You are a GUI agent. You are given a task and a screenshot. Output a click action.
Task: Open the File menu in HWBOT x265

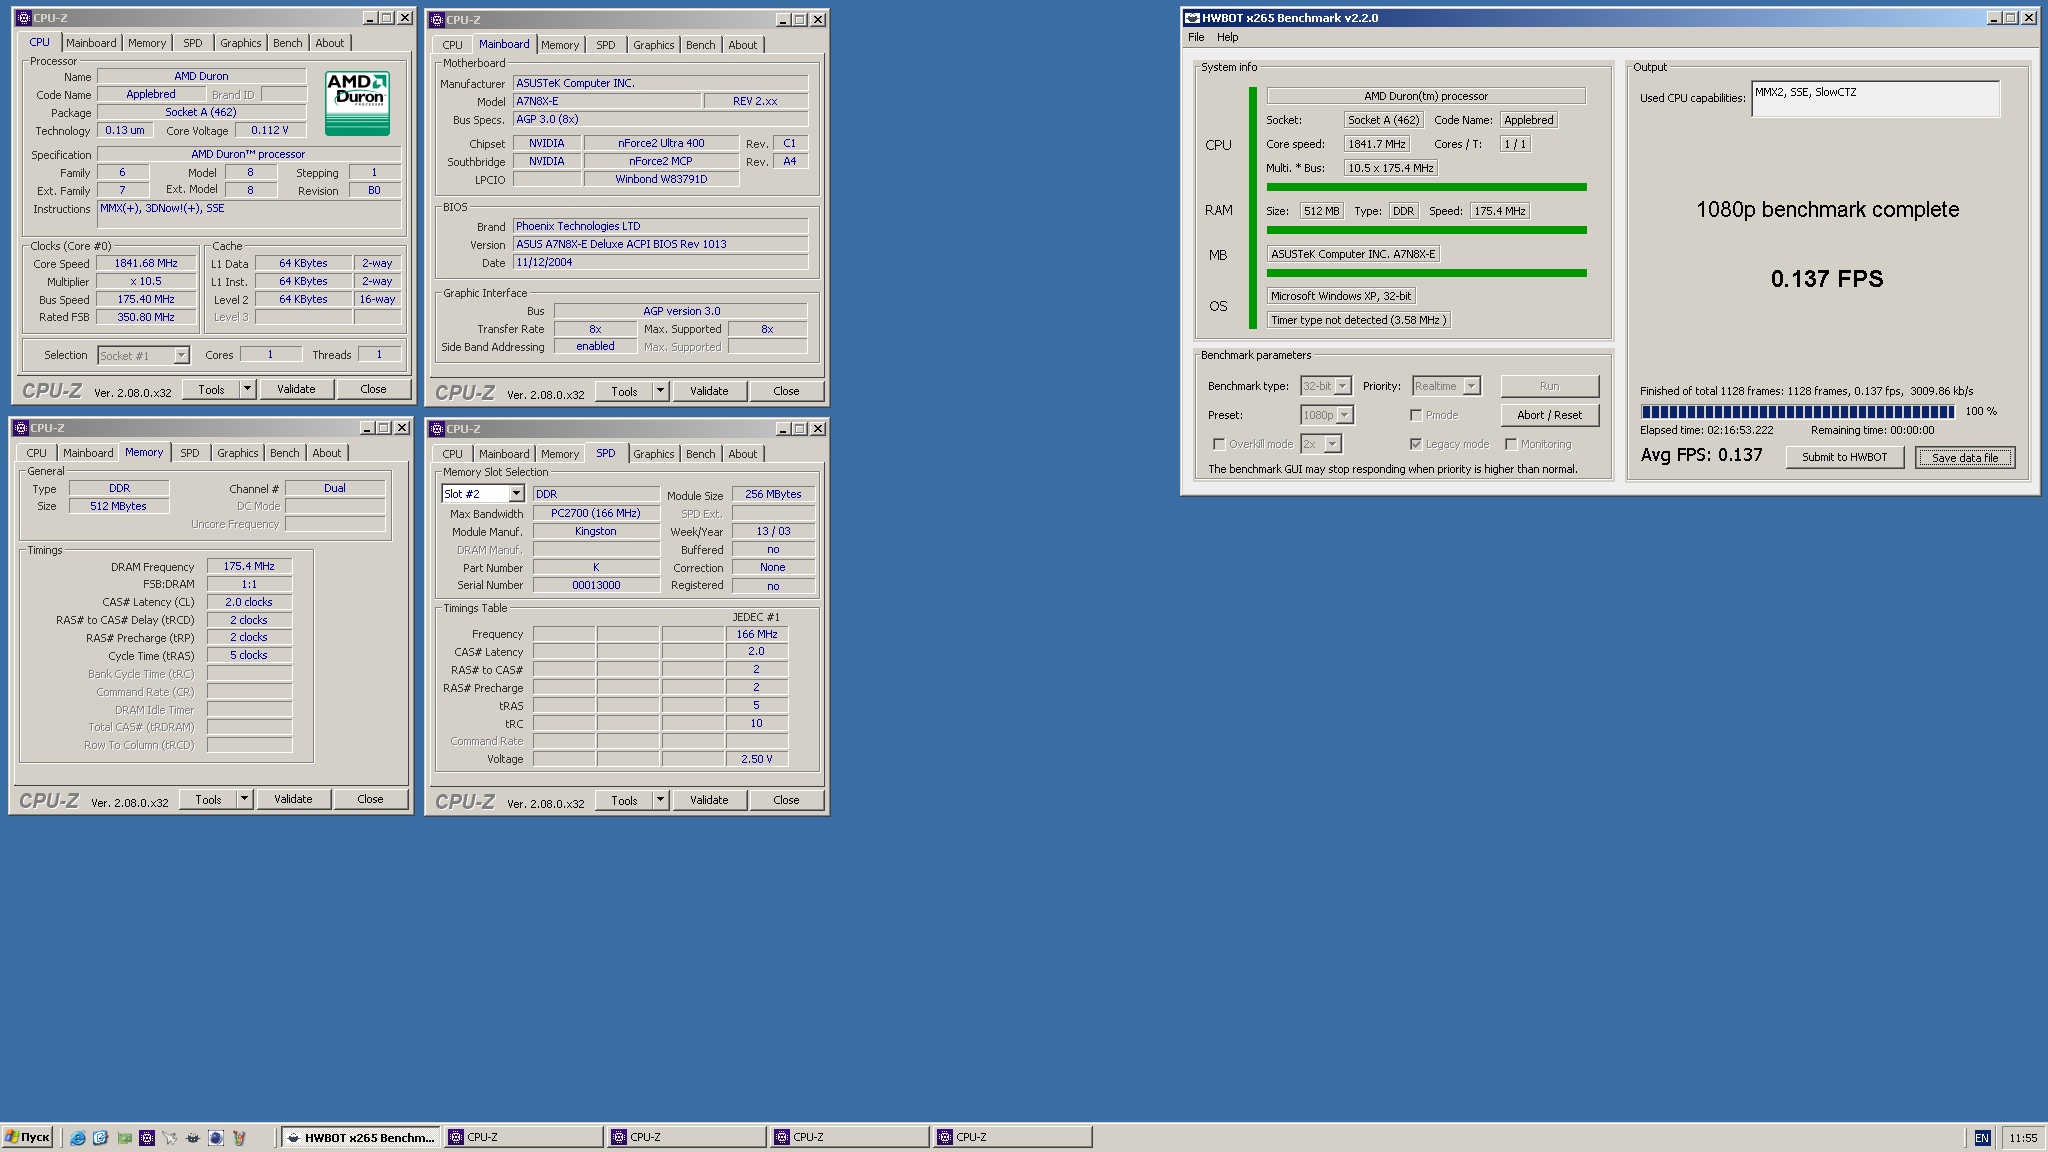[1196, 37]
